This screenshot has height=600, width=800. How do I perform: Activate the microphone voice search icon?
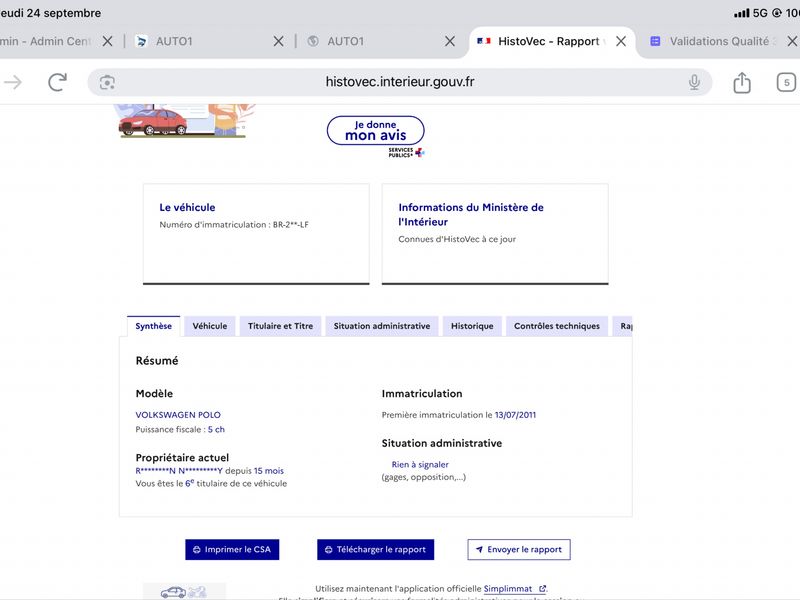pos(694,82)
